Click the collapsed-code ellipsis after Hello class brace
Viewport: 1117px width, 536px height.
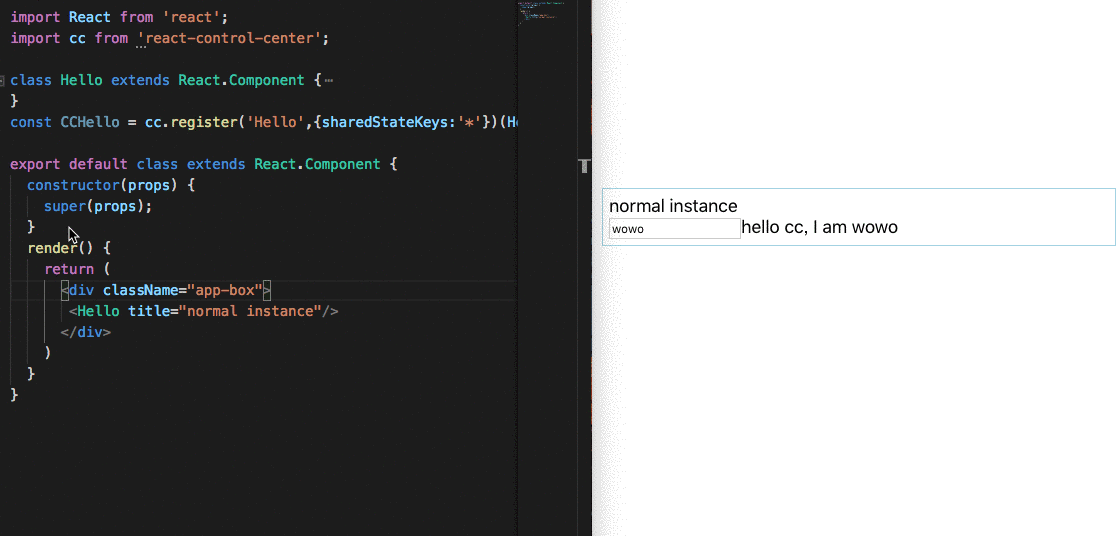tap(328, 81)
